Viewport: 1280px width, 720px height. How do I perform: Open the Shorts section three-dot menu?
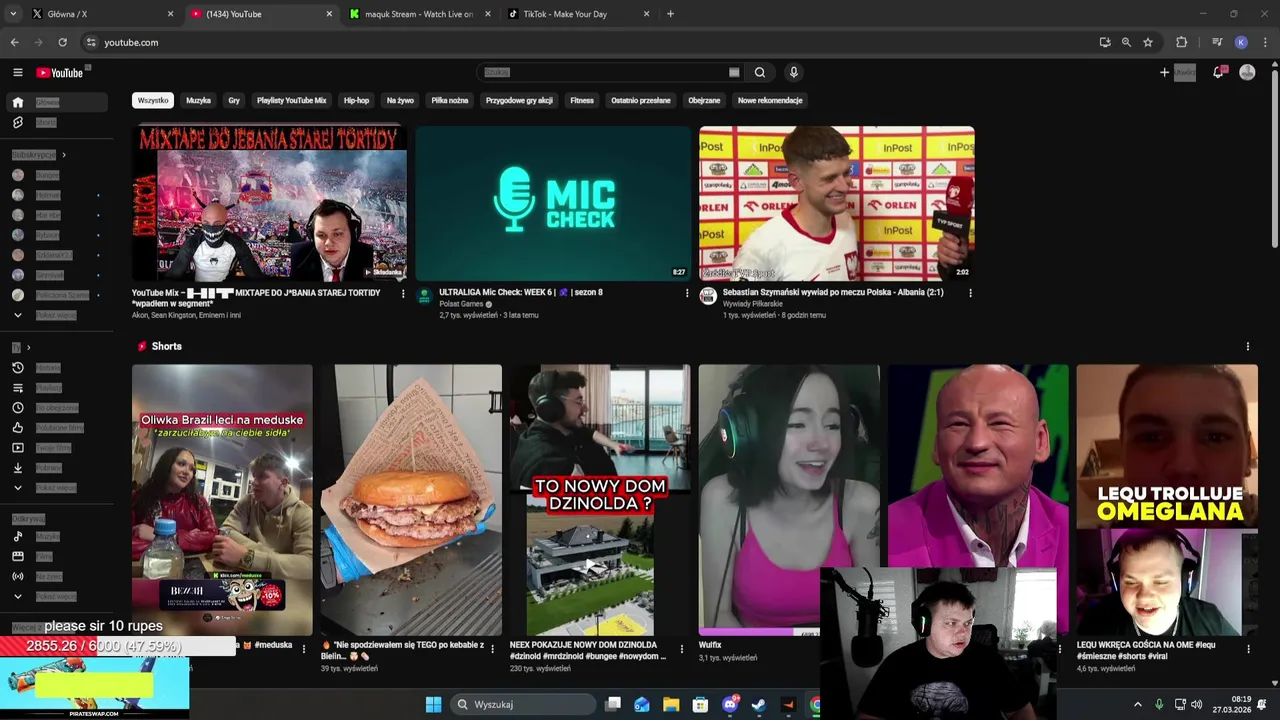pyautogui.click(x=1247, y=346)
